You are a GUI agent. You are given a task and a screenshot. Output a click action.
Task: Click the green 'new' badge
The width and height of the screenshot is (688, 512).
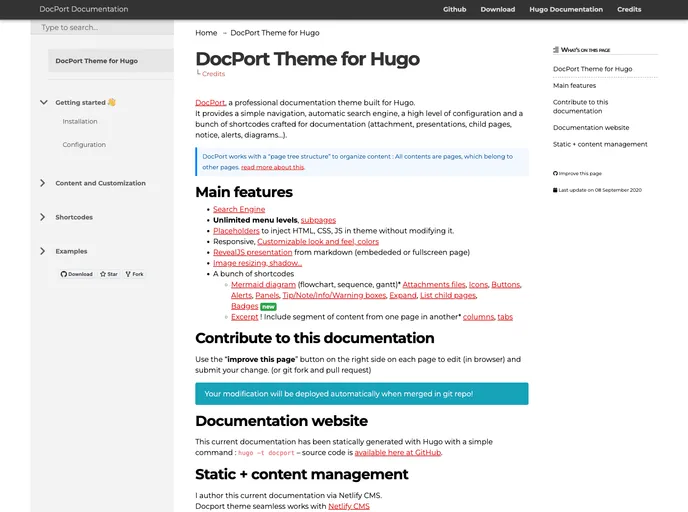(x=268, y=307)
